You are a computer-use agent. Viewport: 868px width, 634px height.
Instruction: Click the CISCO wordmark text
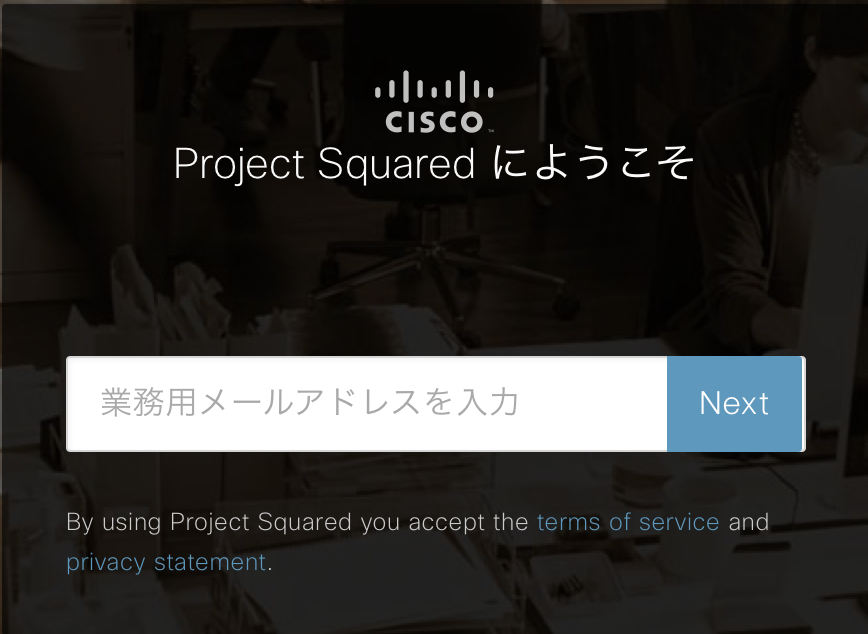click(x=434, y=122)
